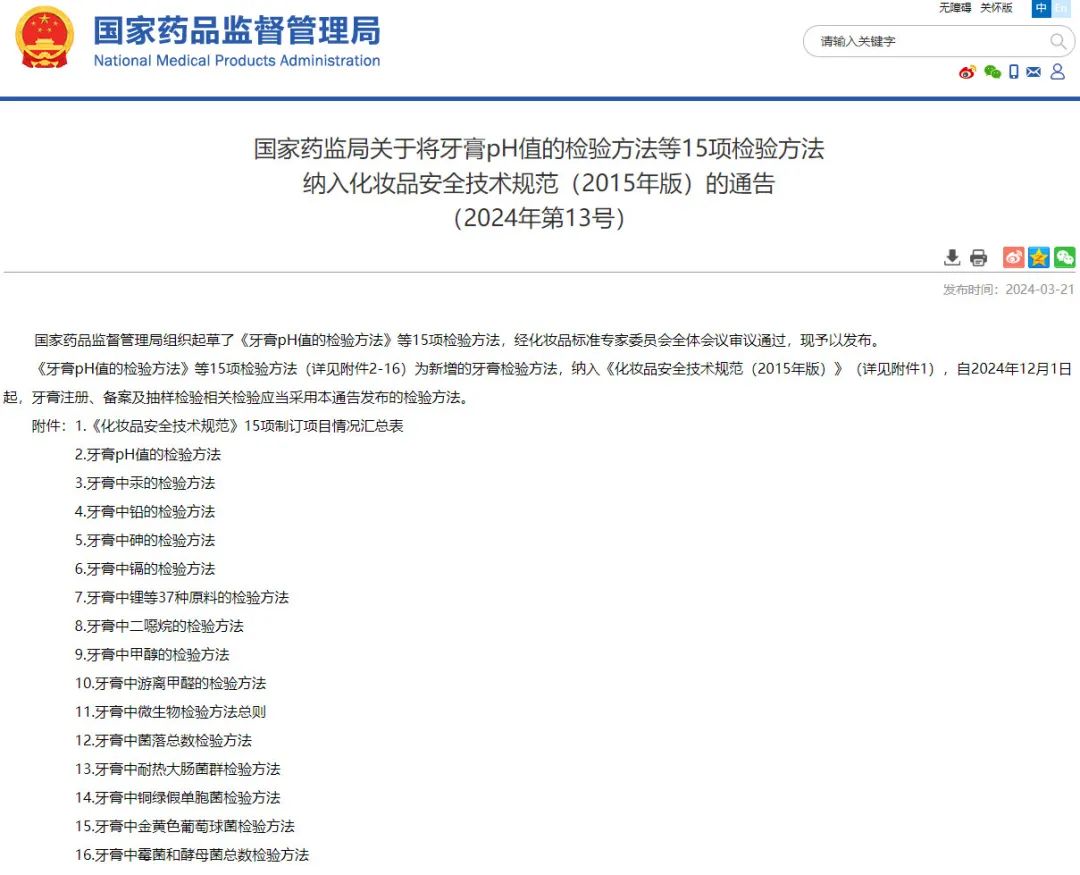Open attachment 4.牙膏中铅的检验方法

coord(145,512)
